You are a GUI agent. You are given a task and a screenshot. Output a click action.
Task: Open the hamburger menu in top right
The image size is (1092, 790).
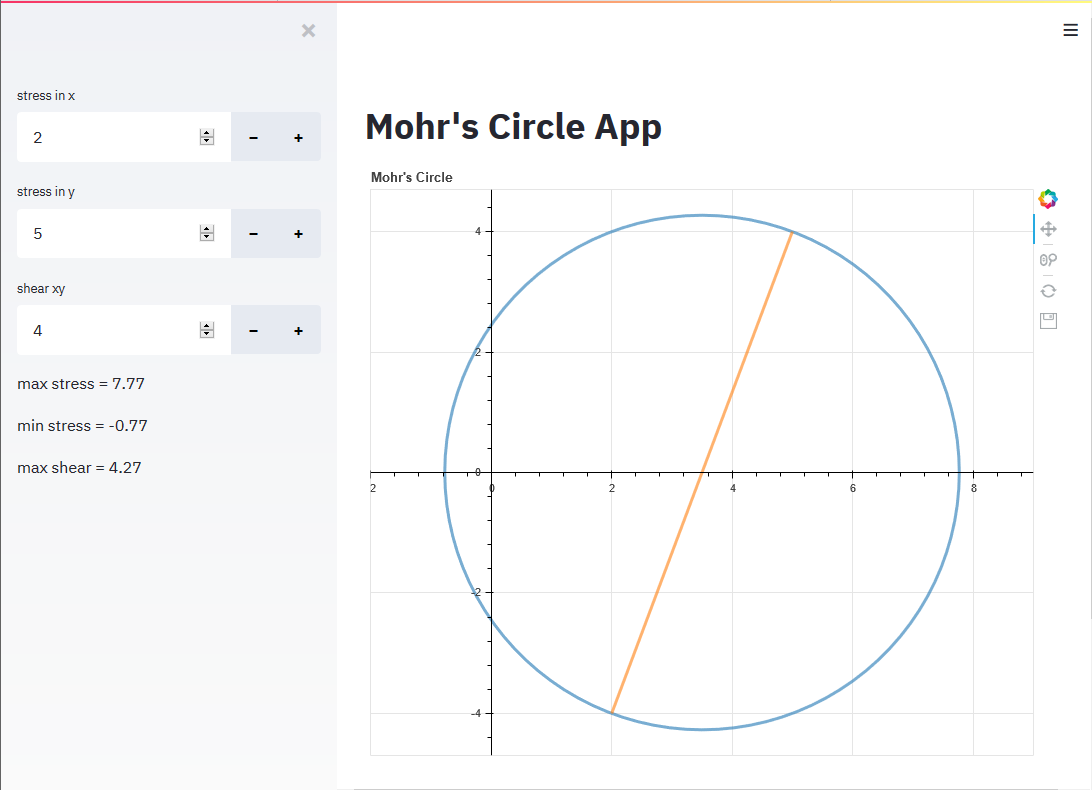[x=1069, y=30]
